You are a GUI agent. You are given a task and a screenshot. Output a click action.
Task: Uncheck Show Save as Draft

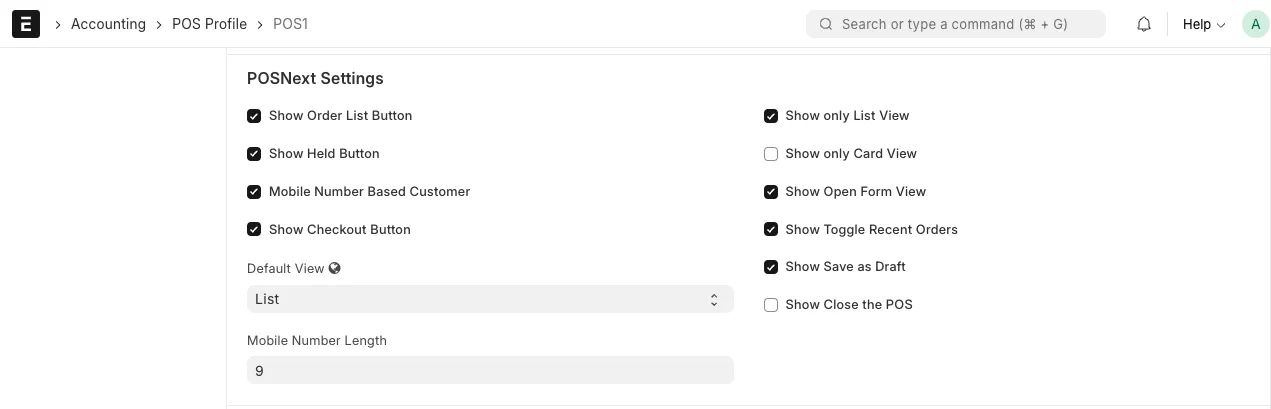pos(771,267)
